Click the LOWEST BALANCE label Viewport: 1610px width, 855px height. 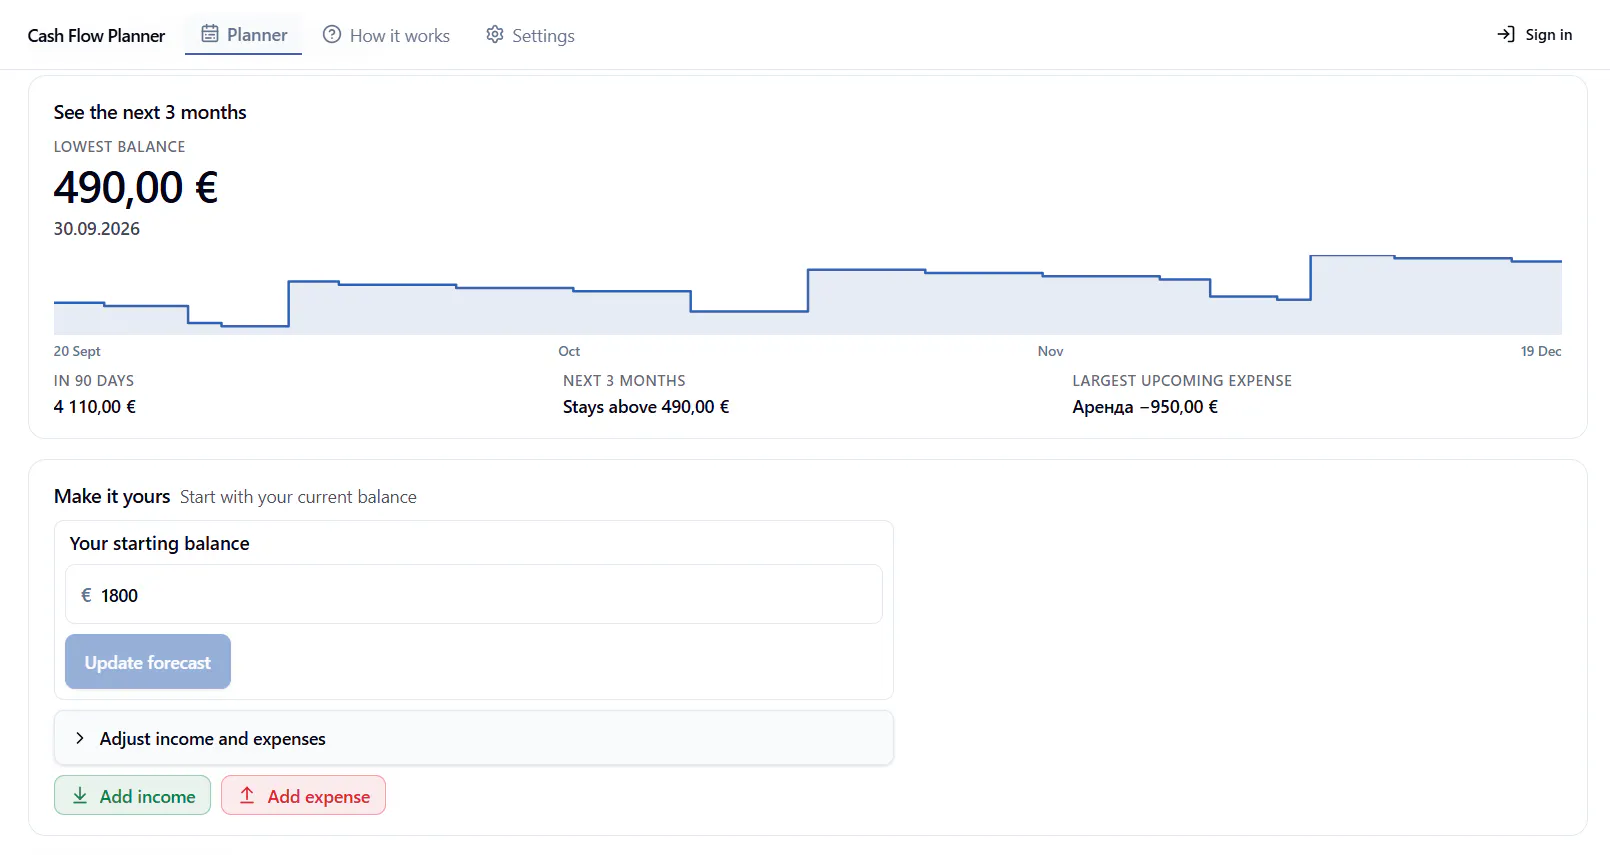(119, 147)
